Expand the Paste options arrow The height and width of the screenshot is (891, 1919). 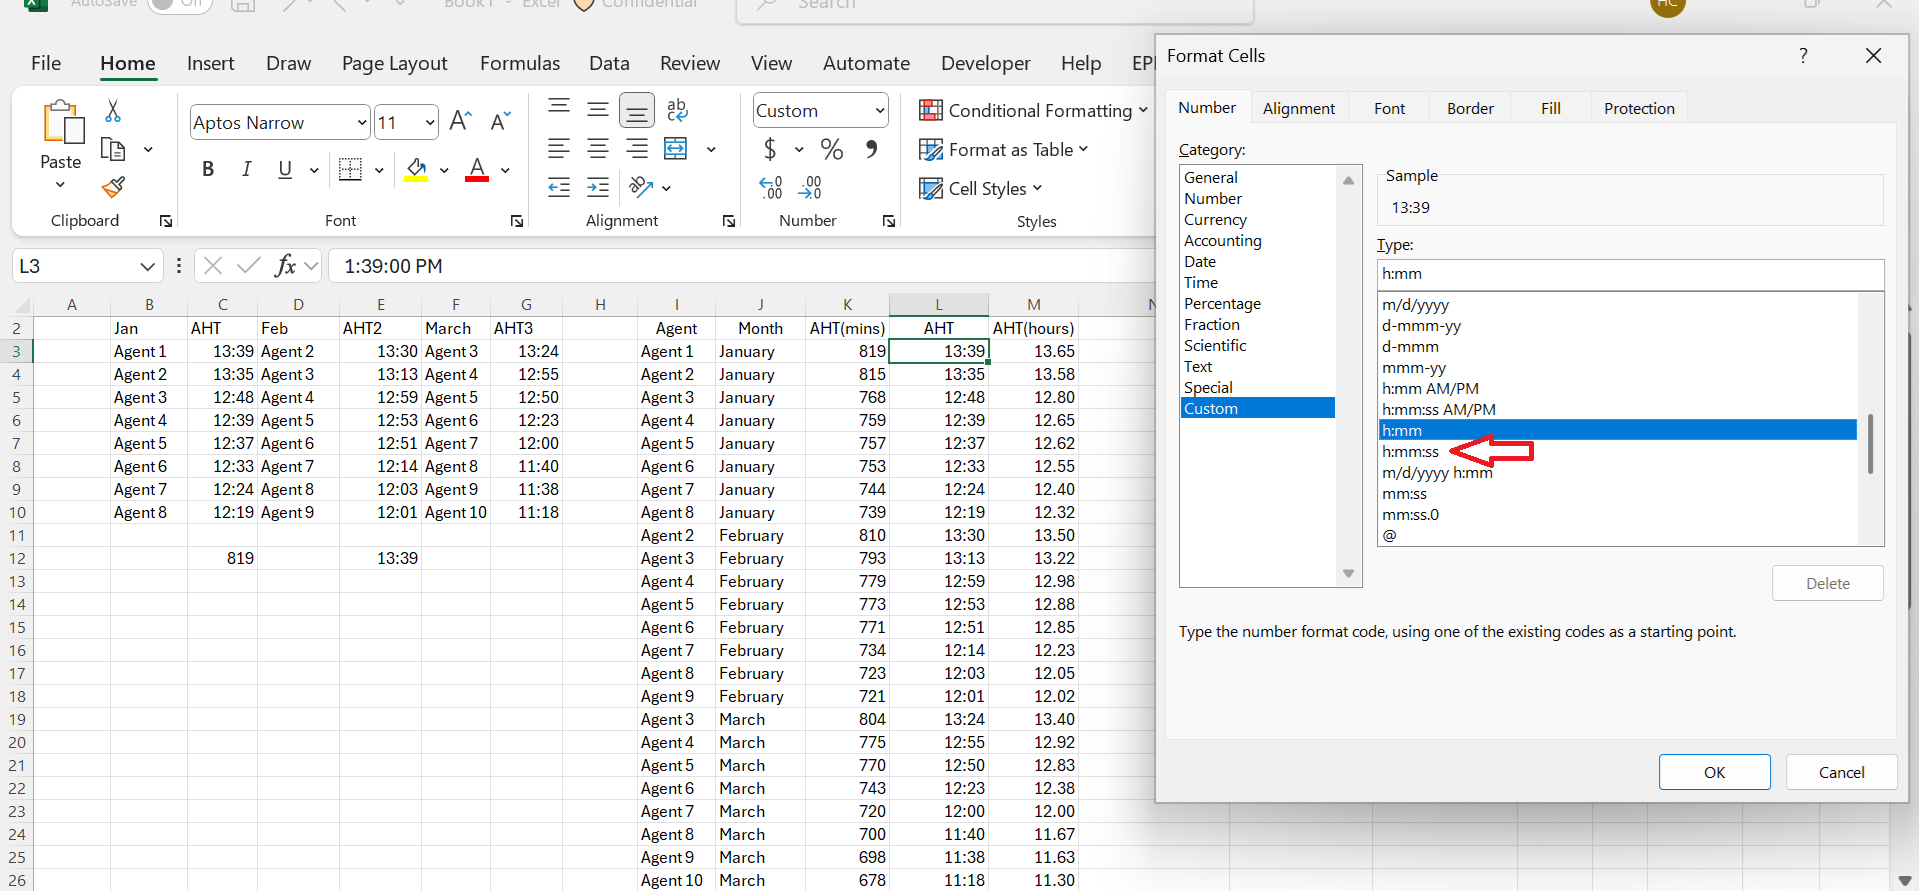click(60, 185)
